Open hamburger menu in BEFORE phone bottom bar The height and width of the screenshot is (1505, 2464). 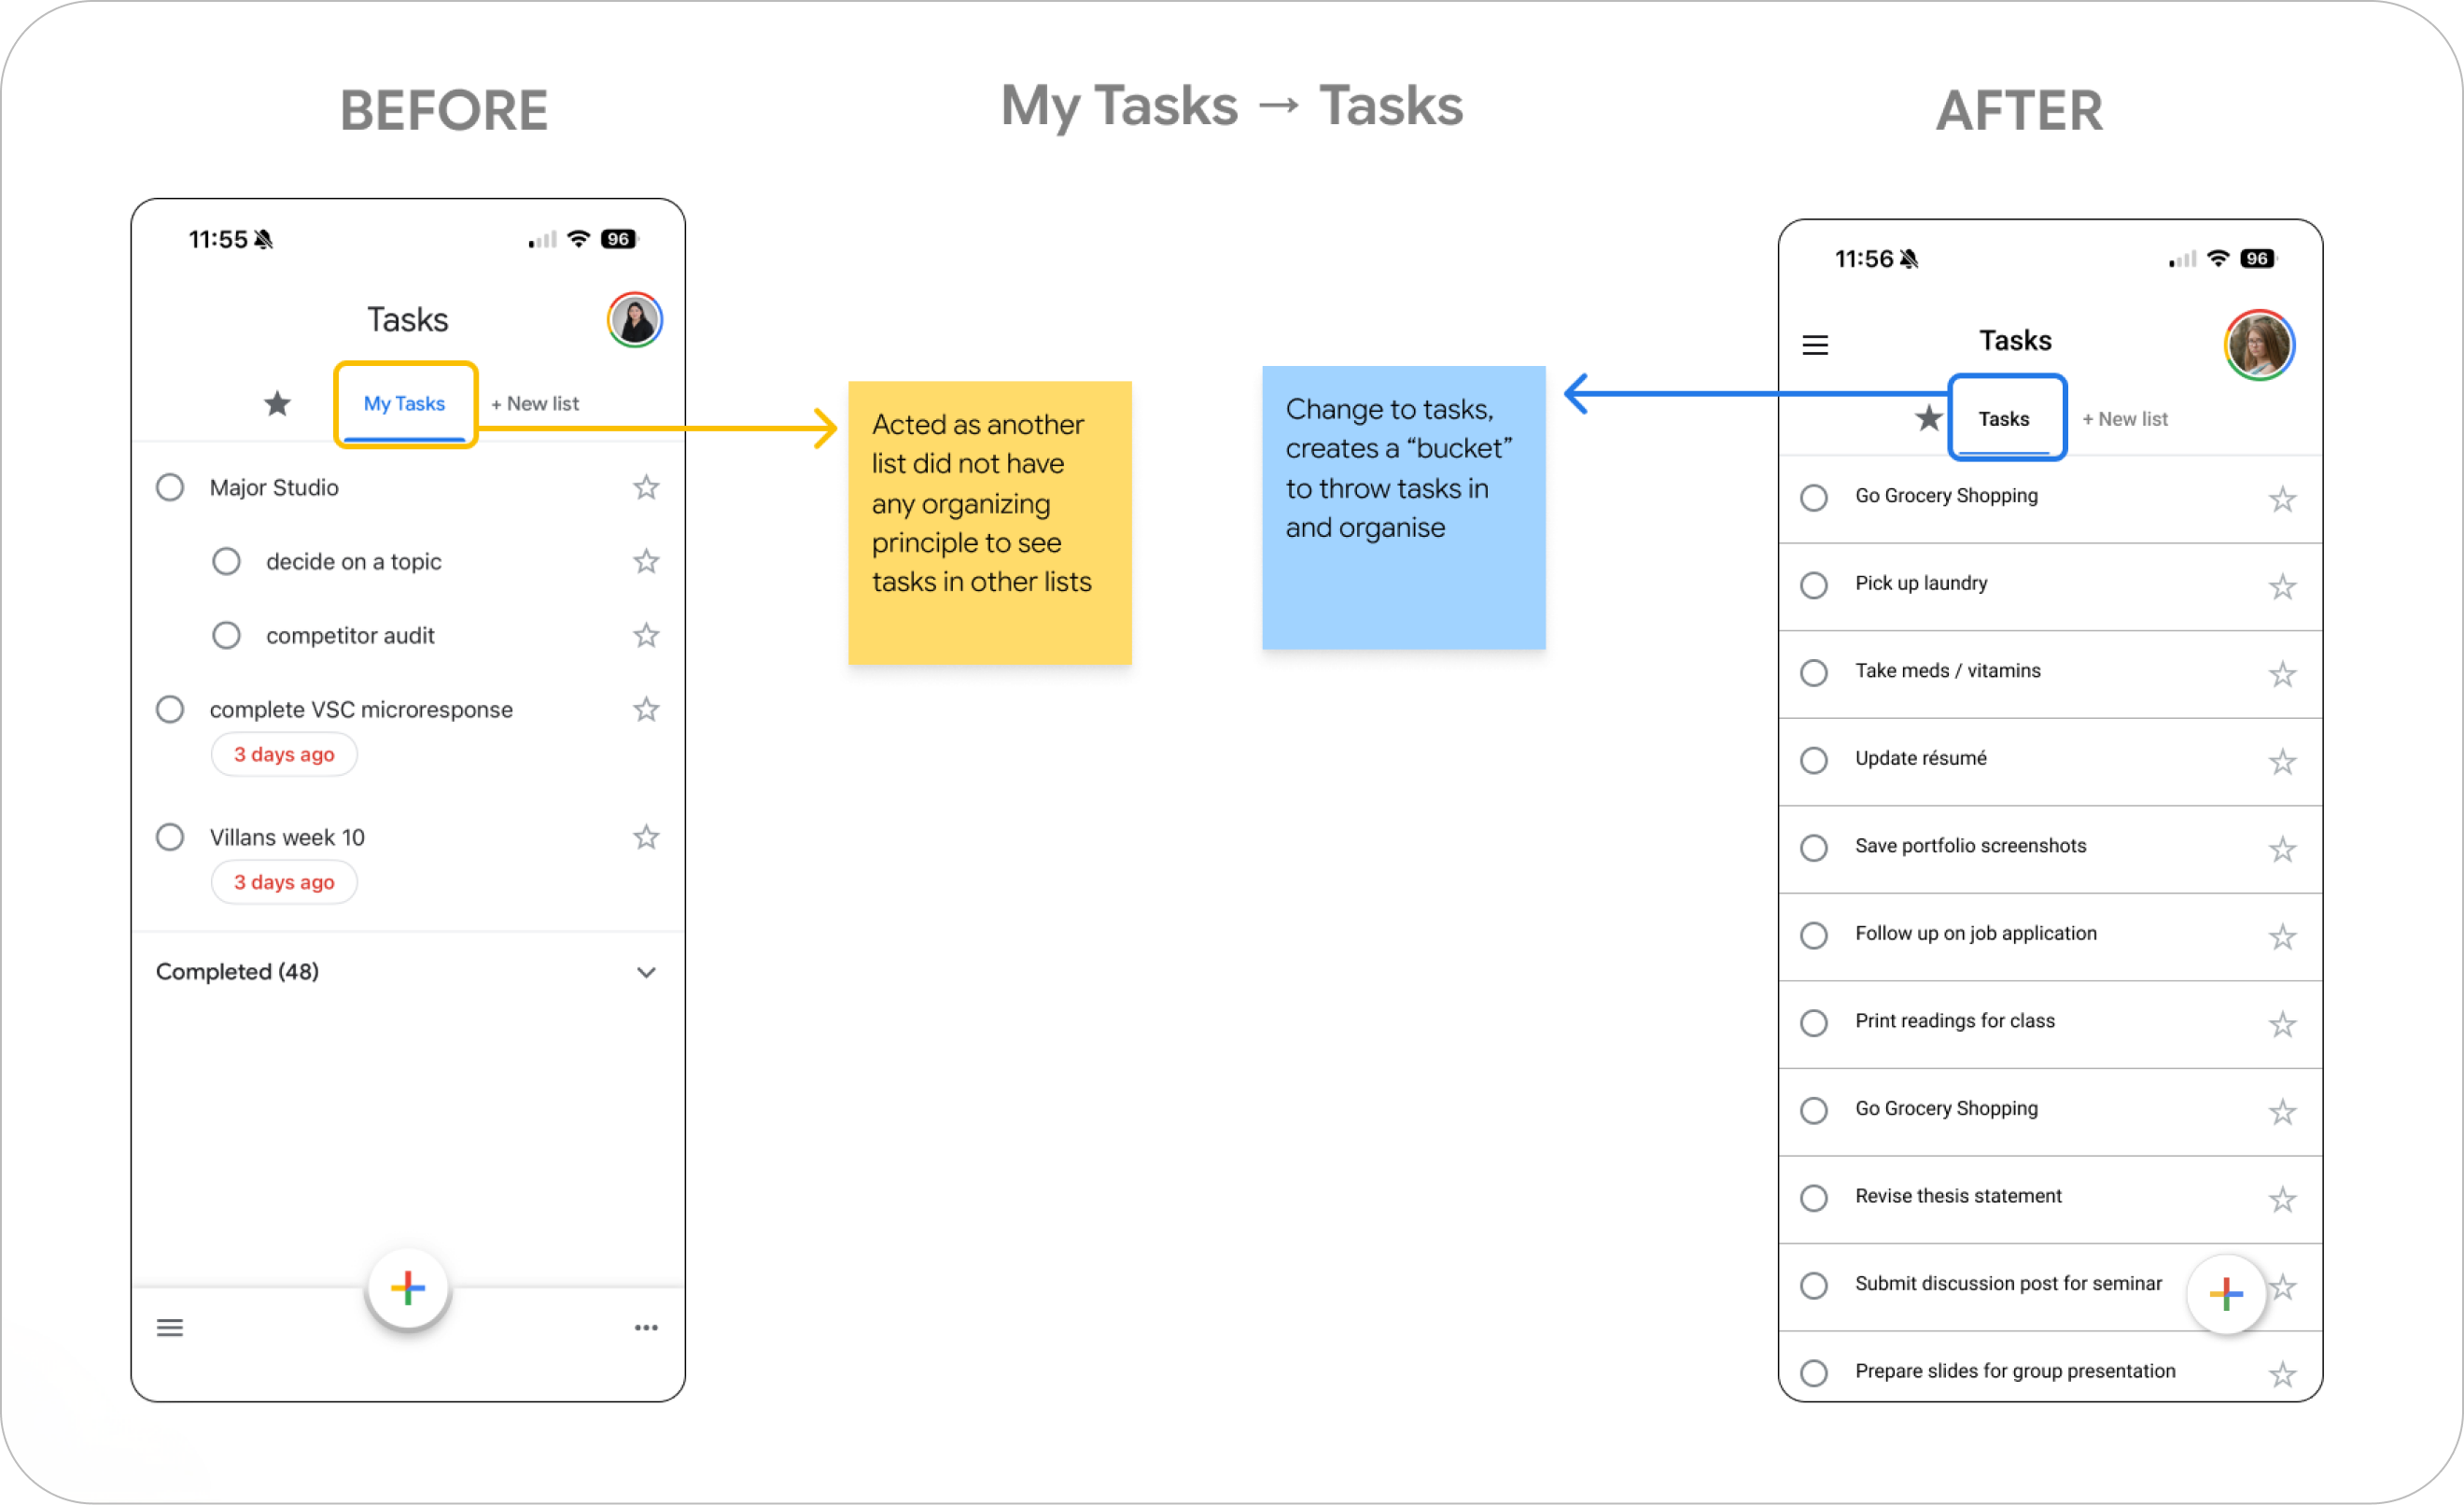coord(170,1328)
